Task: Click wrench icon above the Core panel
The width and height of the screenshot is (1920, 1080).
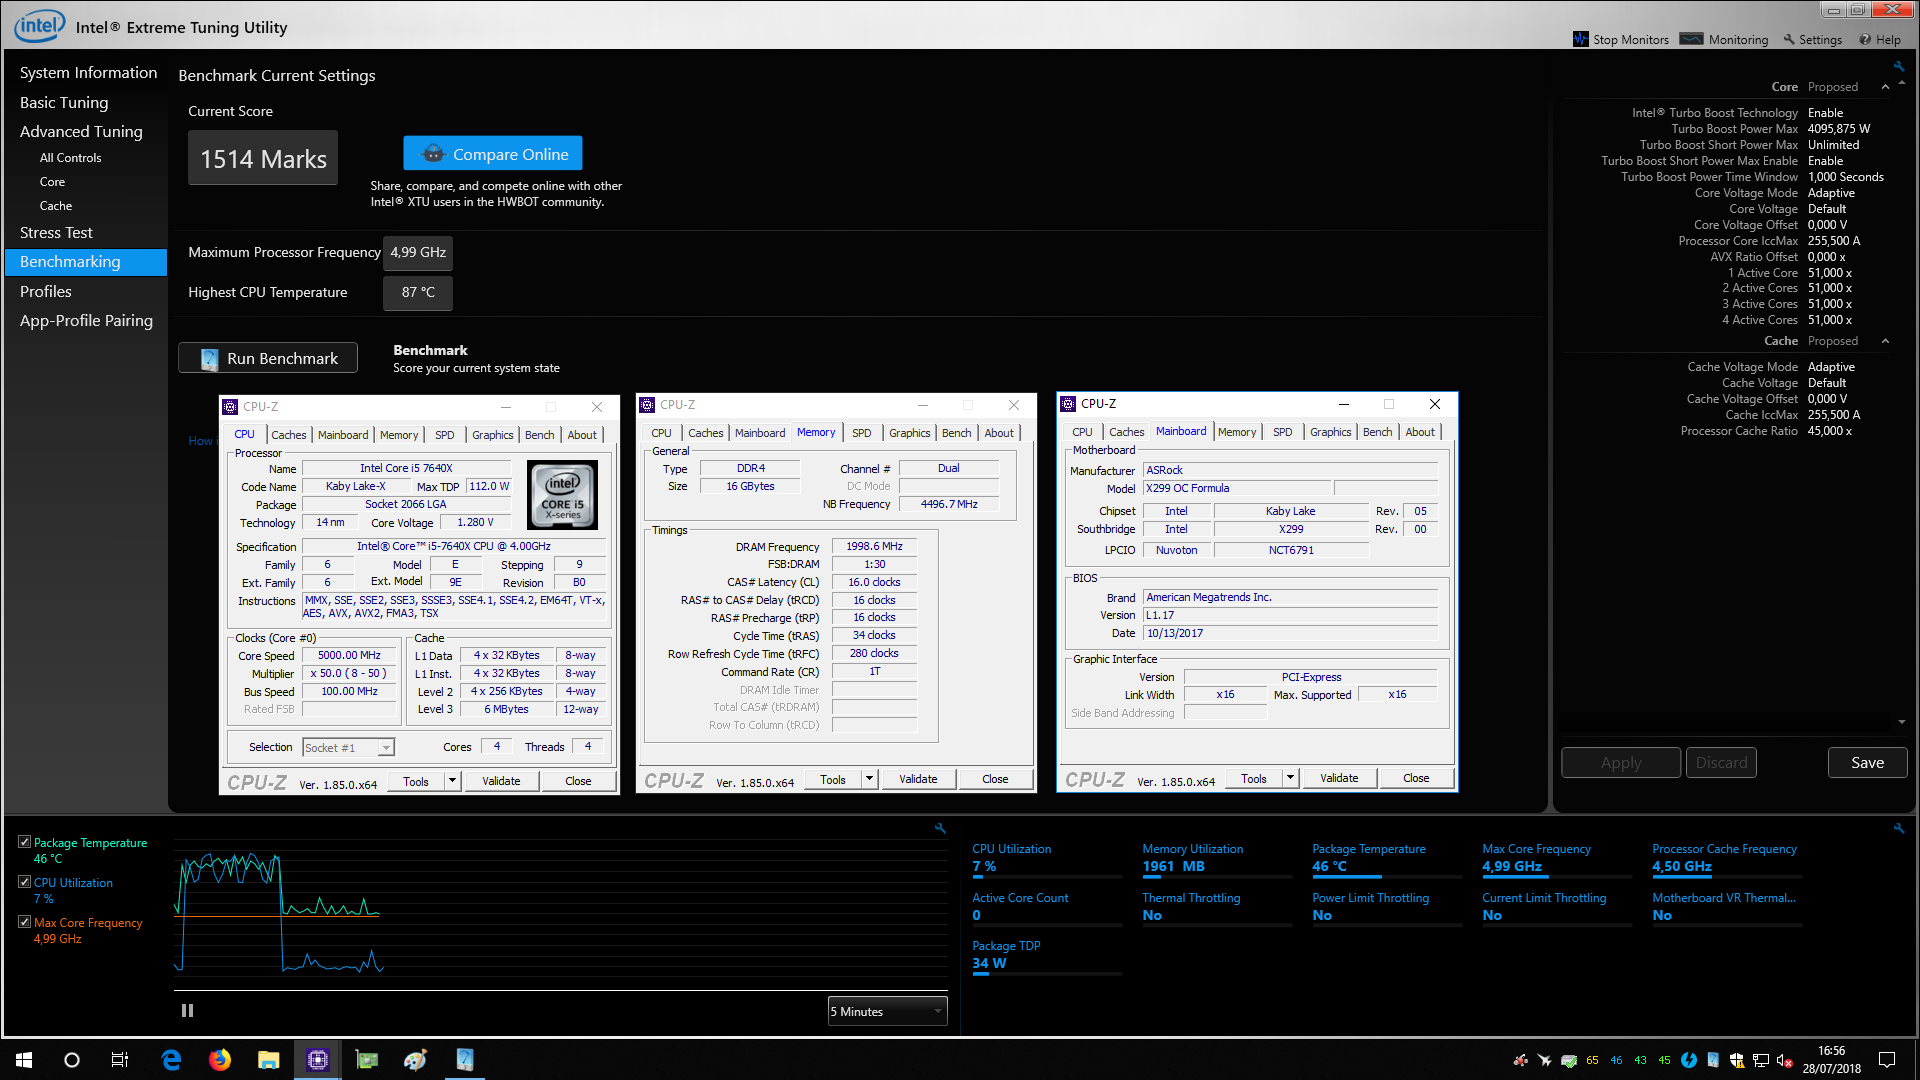Action: pyautogui.click(x=1898, y=67)
